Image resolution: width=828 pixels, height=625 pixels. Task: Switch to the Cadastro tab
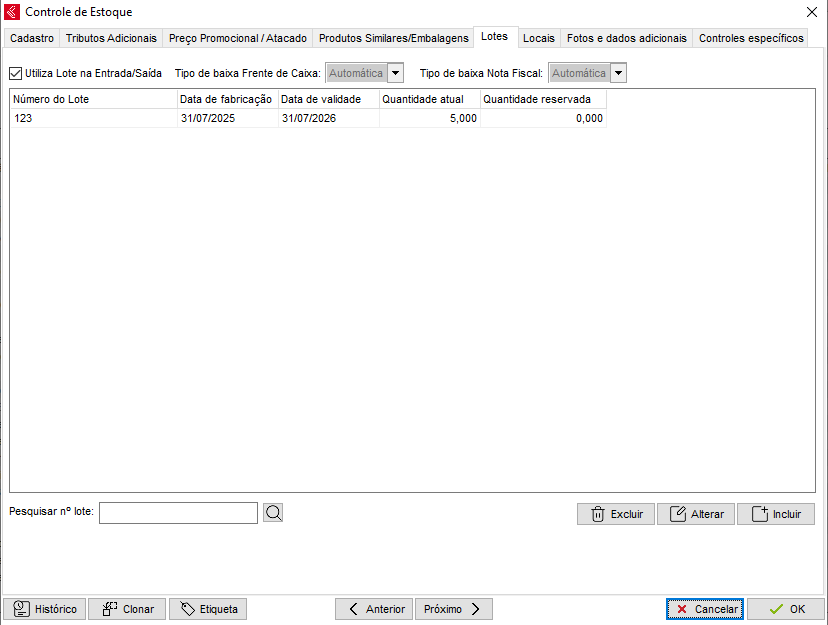click(32, 38)
